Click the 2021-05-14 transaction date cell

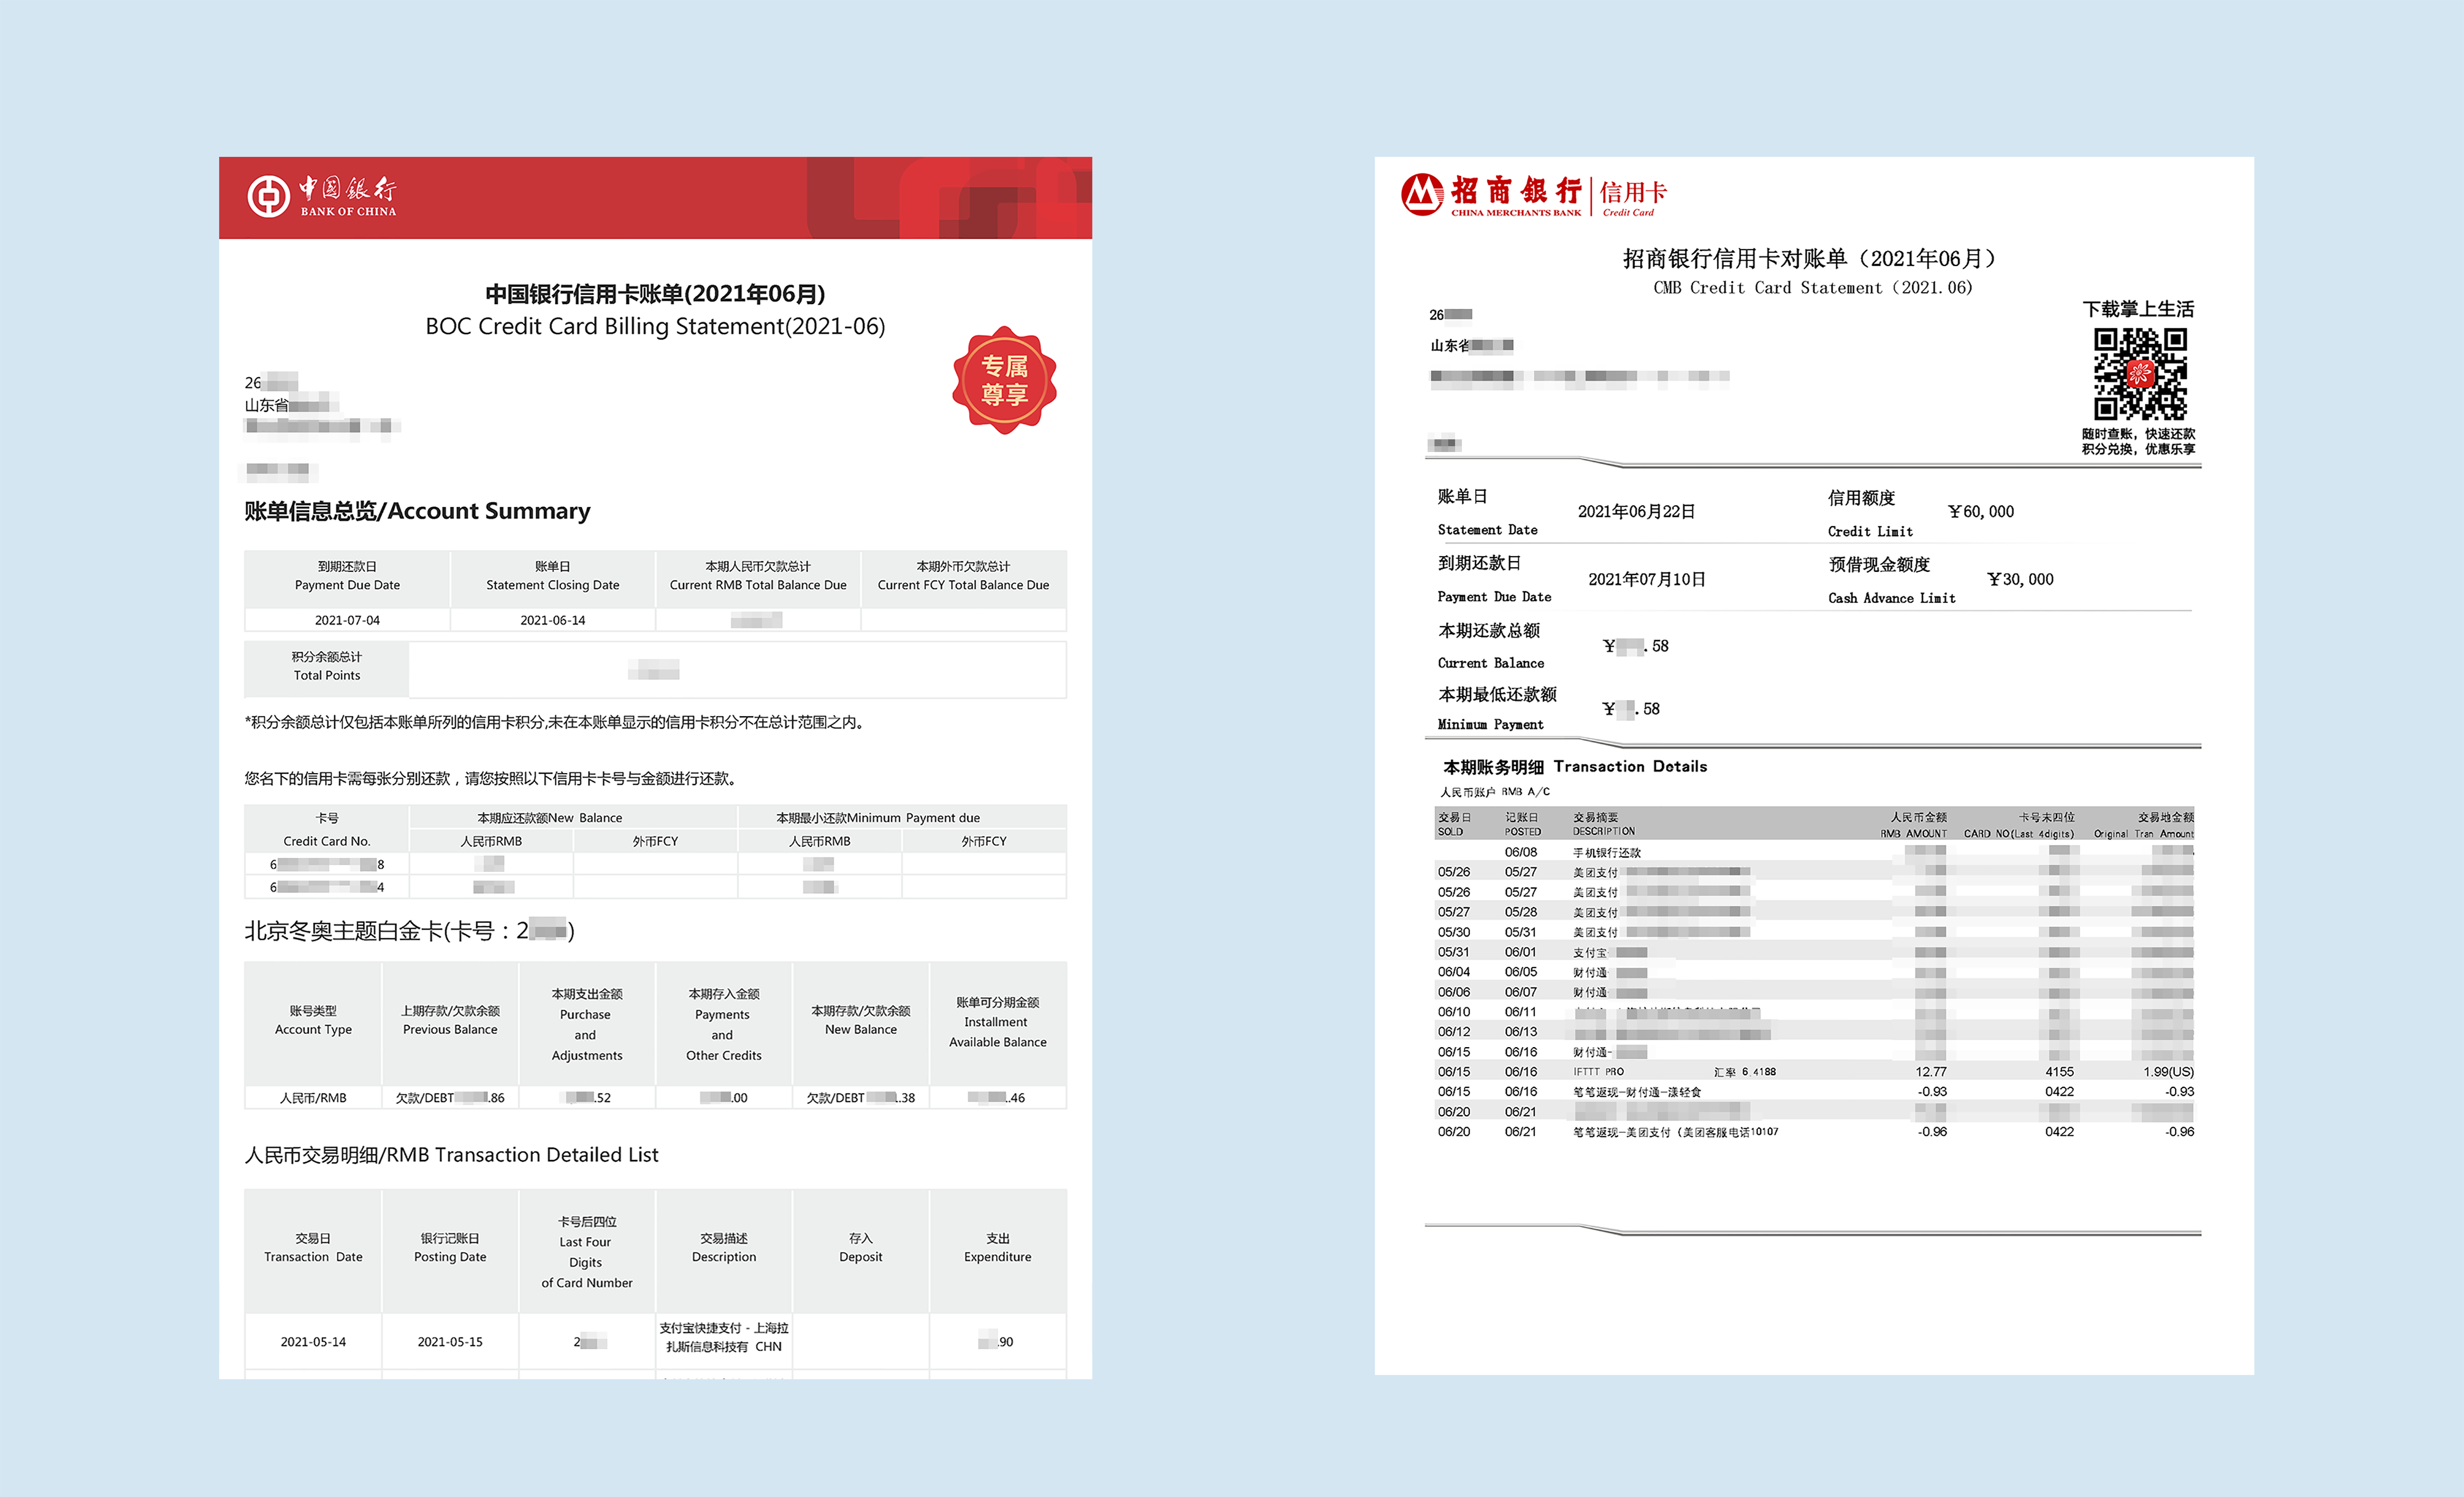click(313, 1342)
